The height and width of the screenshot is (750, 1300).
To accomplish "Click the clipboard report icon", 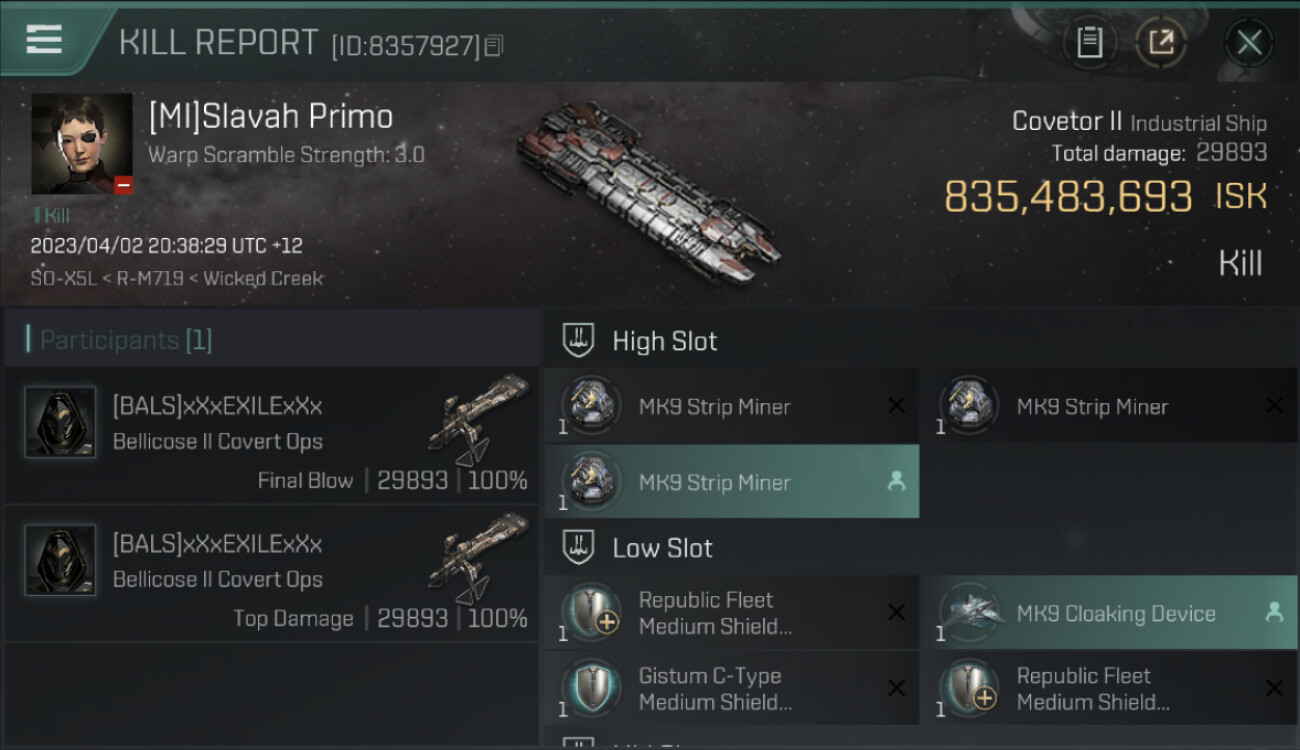I will pos(1089,42).
